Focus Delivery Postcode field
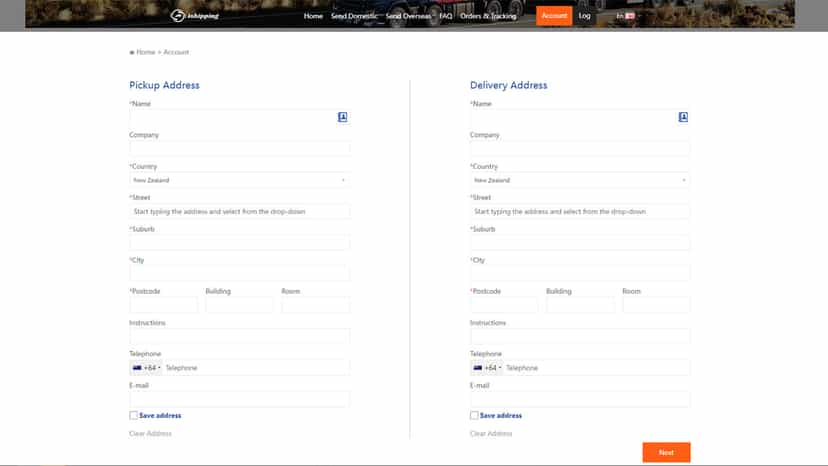 [x=504, y=305]
